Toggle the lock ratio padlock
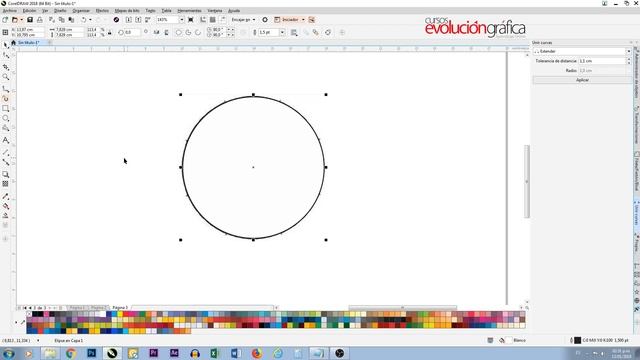This screenshot has height=360, width=640. 110,32
